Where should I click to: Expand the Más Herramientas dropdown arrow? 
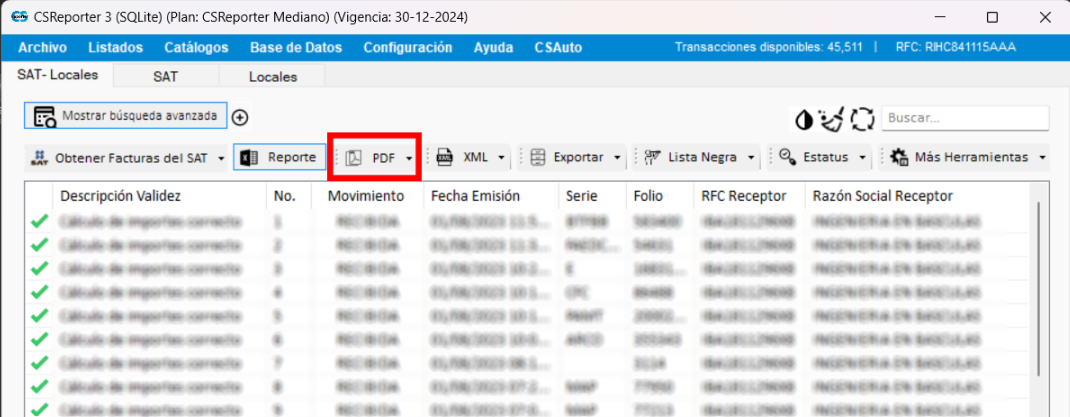(1042, 158)
